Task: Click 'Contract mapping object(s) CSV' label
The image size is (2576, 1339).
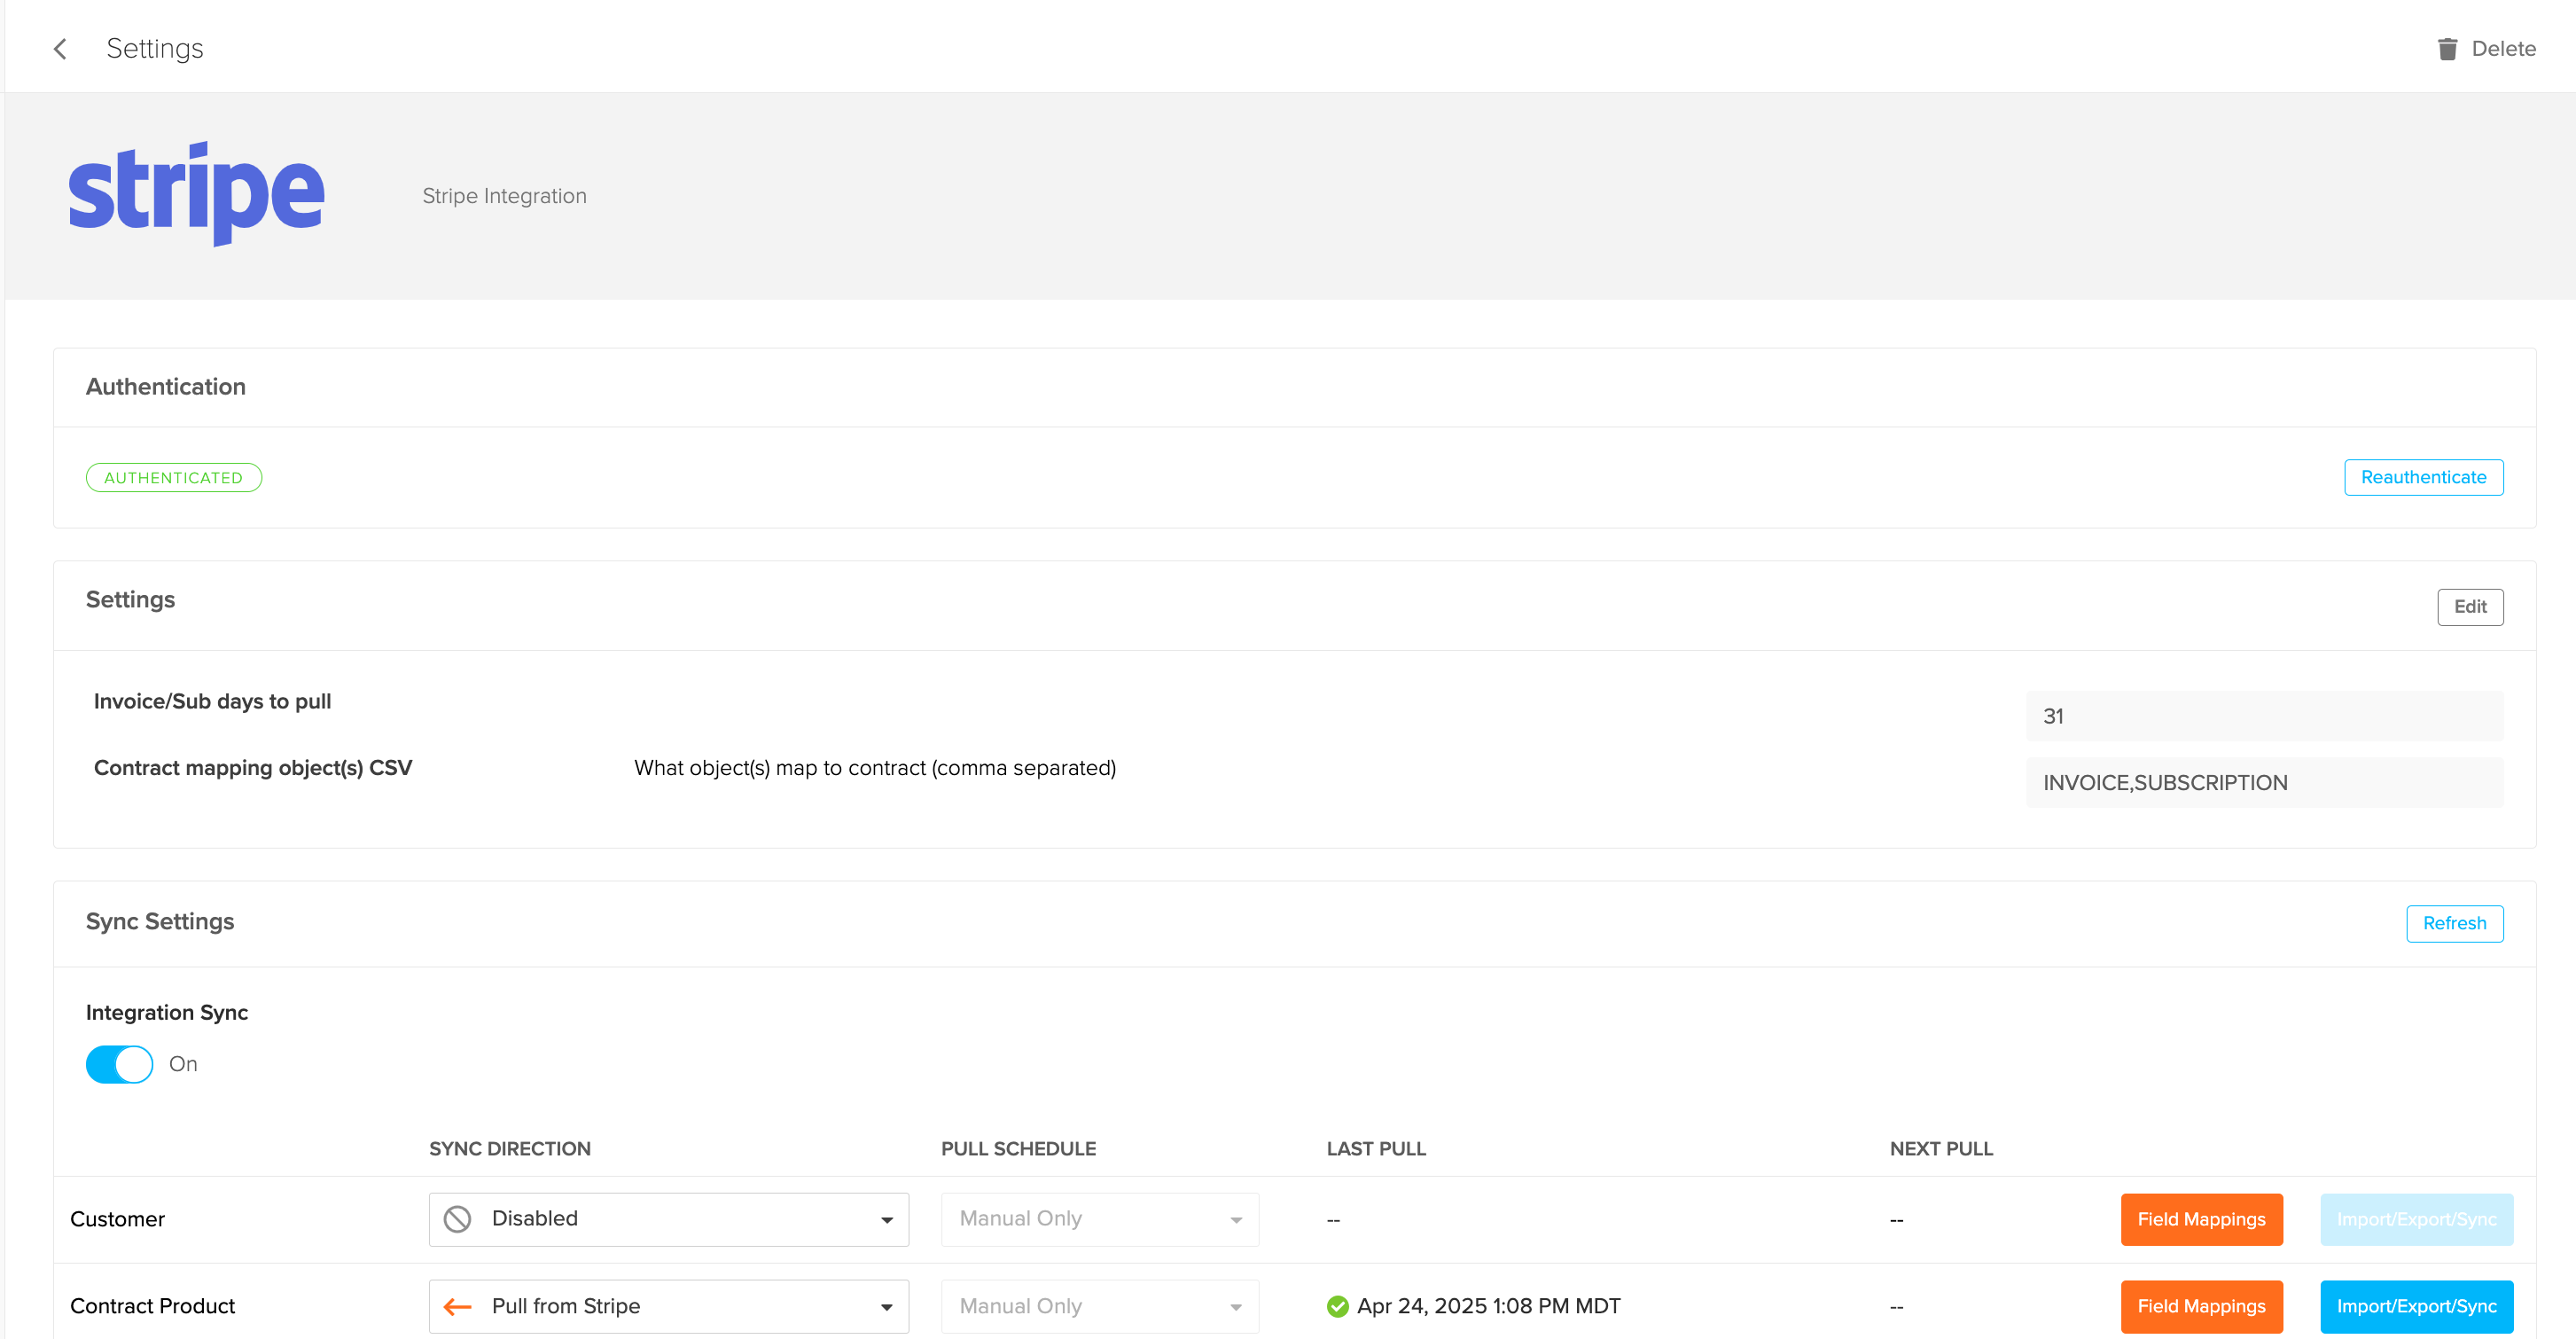Action: (253, 768)
